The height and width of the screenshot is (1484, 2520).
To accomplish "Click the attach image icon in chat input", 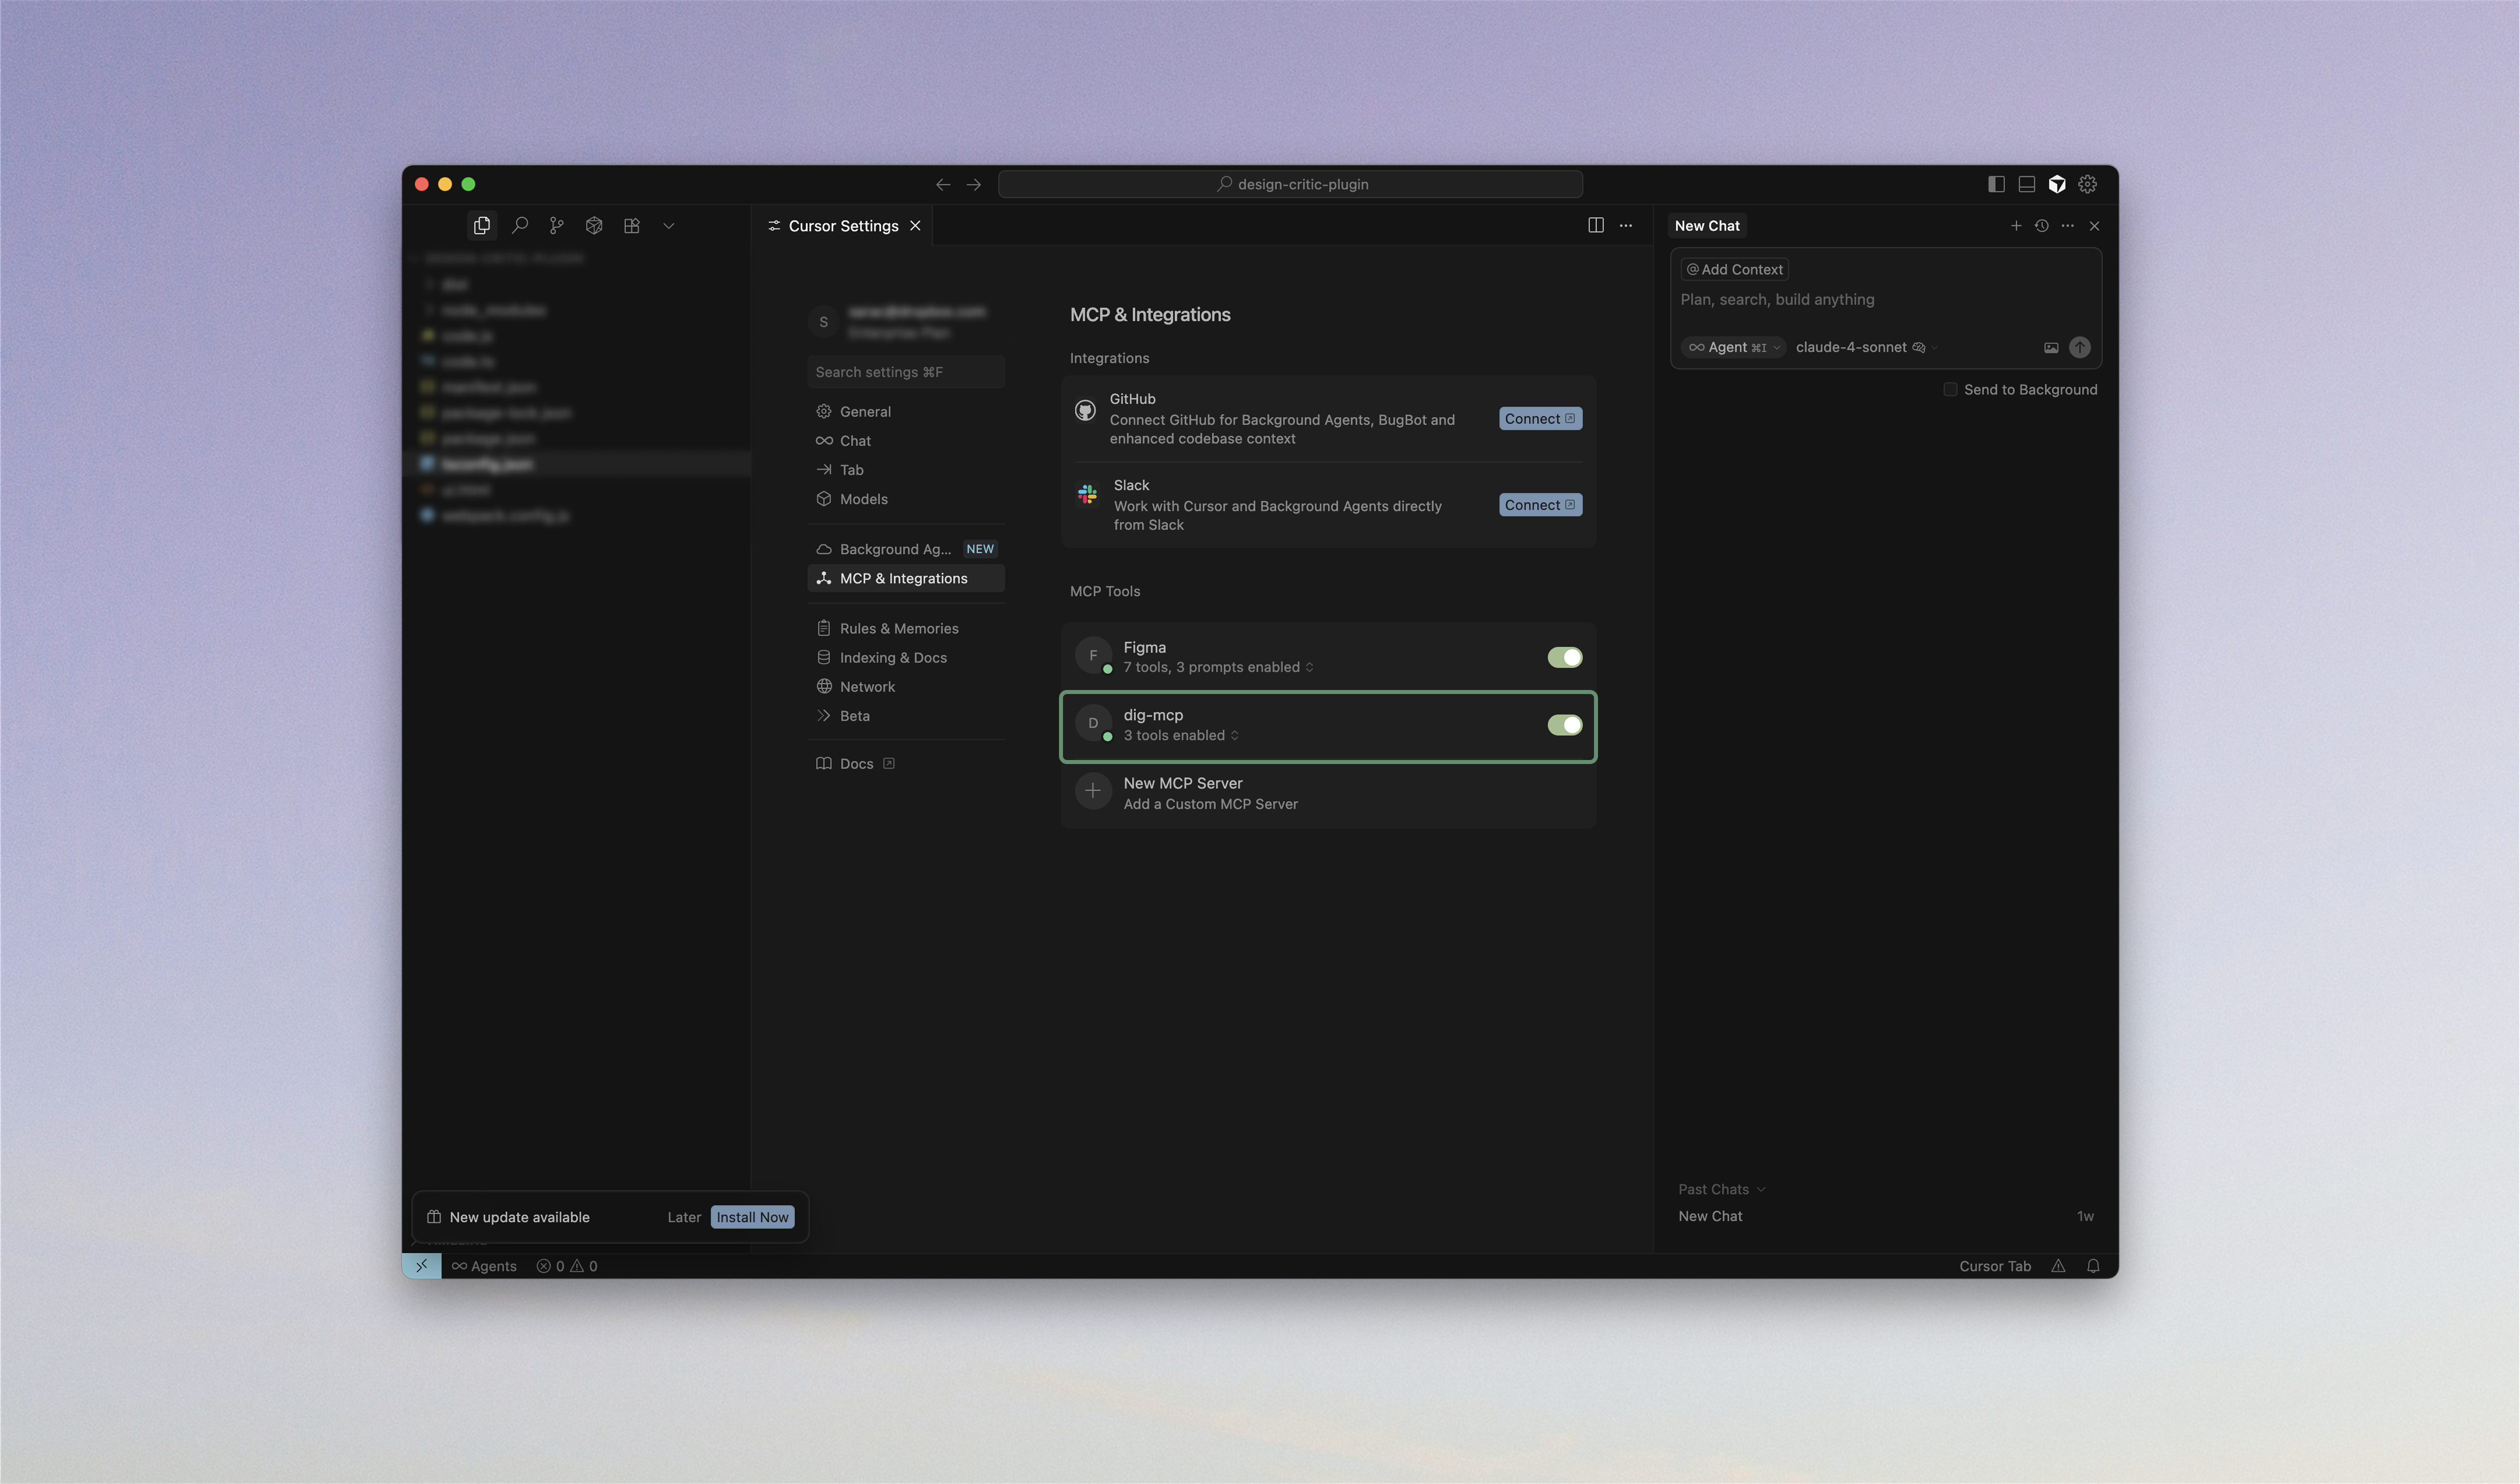I will click(x=2051, y=348).
